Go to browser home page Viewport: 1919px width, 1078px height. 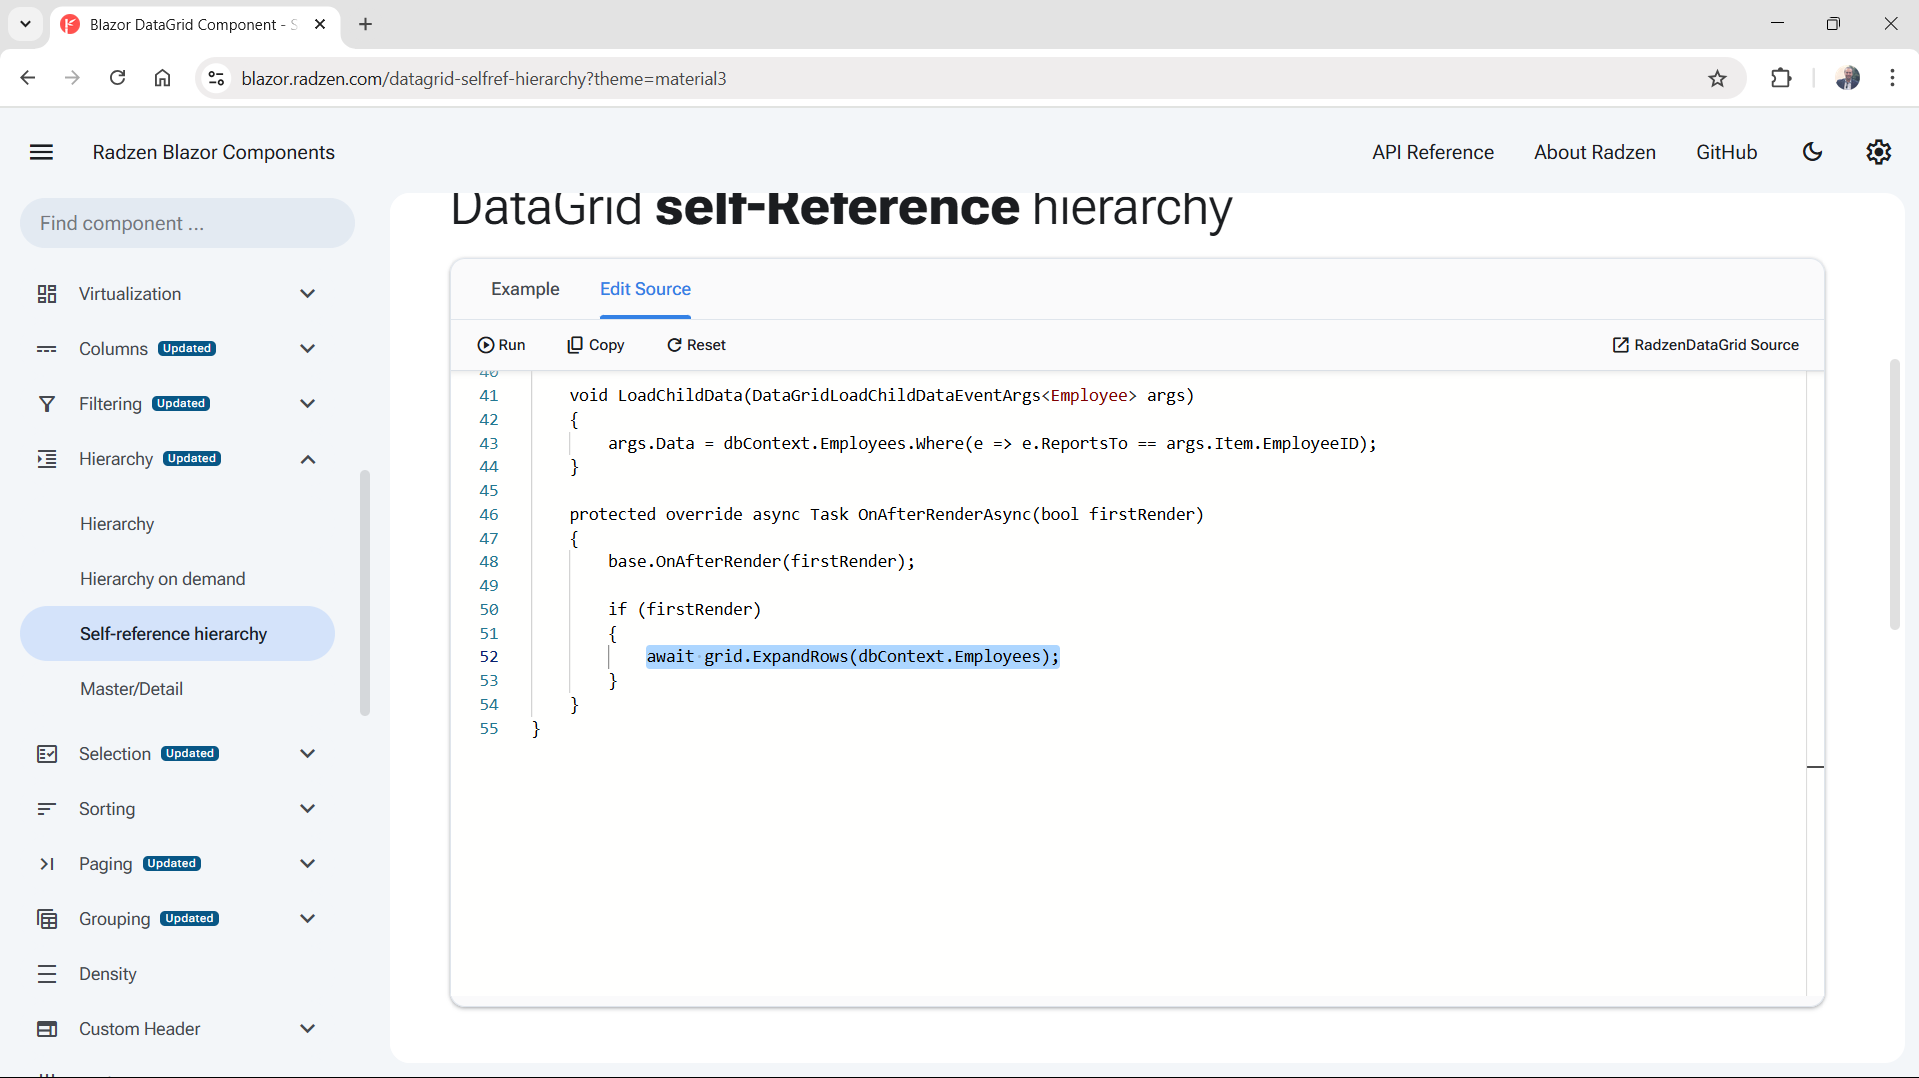162,79
